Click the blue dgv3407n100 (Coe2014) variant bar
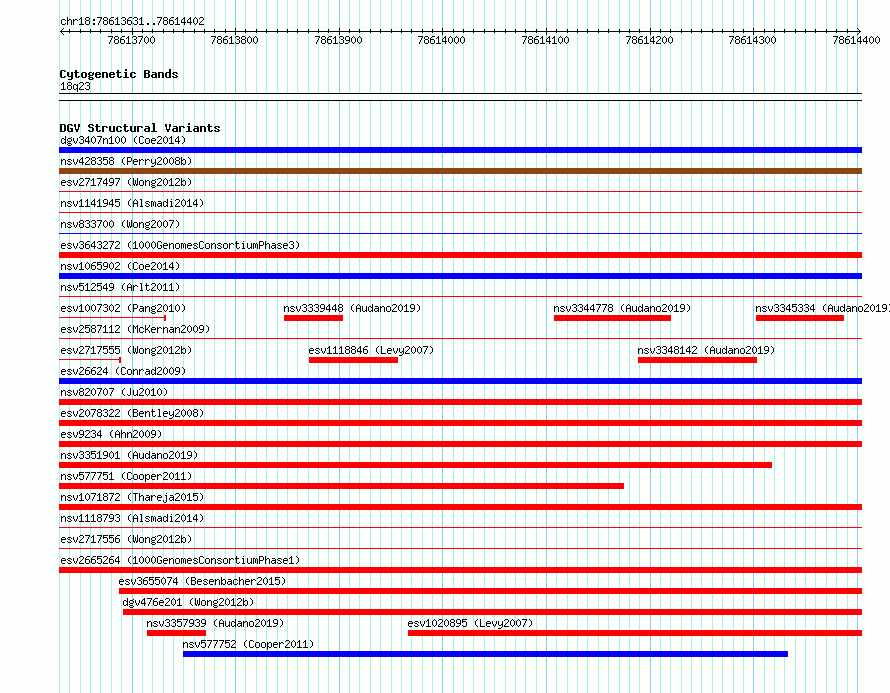The height and width of the screenshot is (693, 890). click(460, 150)
